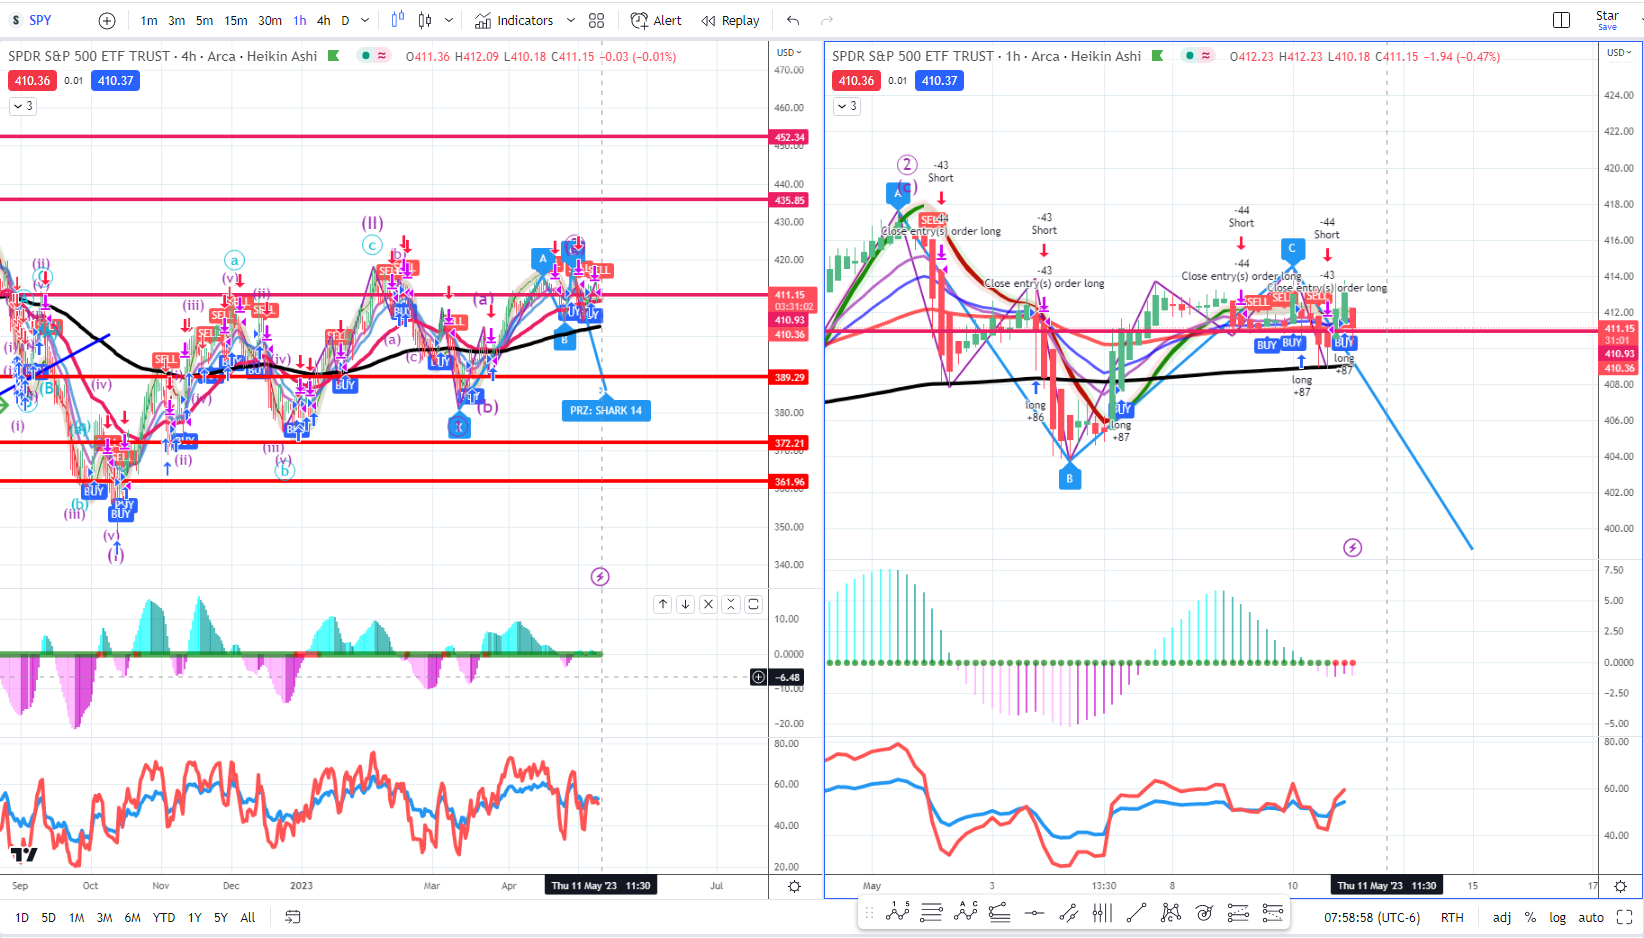Choose the 4h timeframe
The image size is (1644, 938).
323,20
